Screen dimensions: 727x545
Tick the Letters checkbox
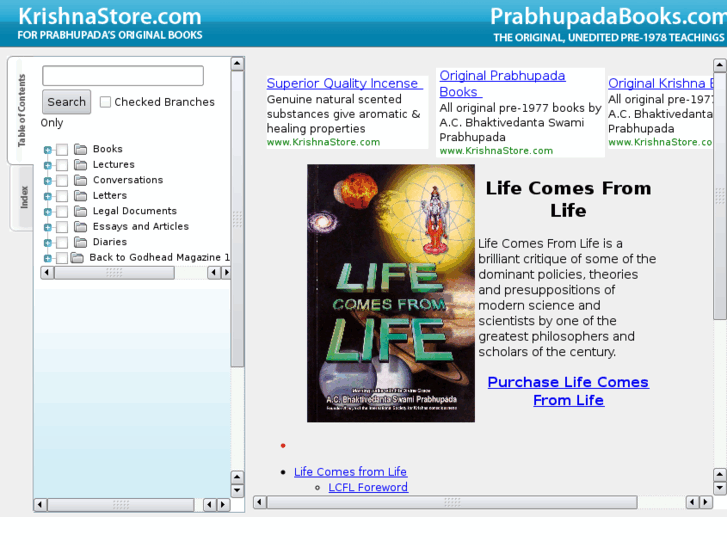[x=62, y=196]
